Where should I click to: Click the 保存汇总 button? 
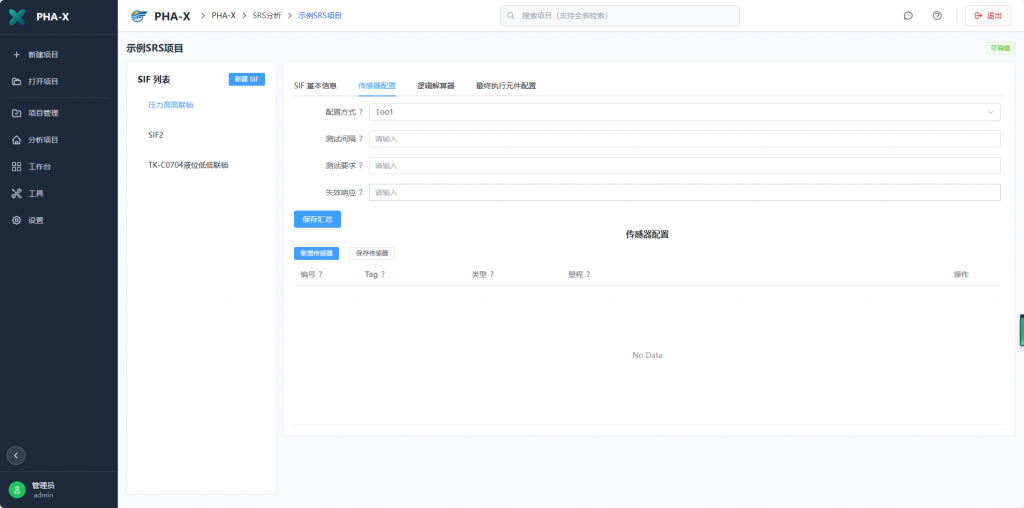point(317,218)
